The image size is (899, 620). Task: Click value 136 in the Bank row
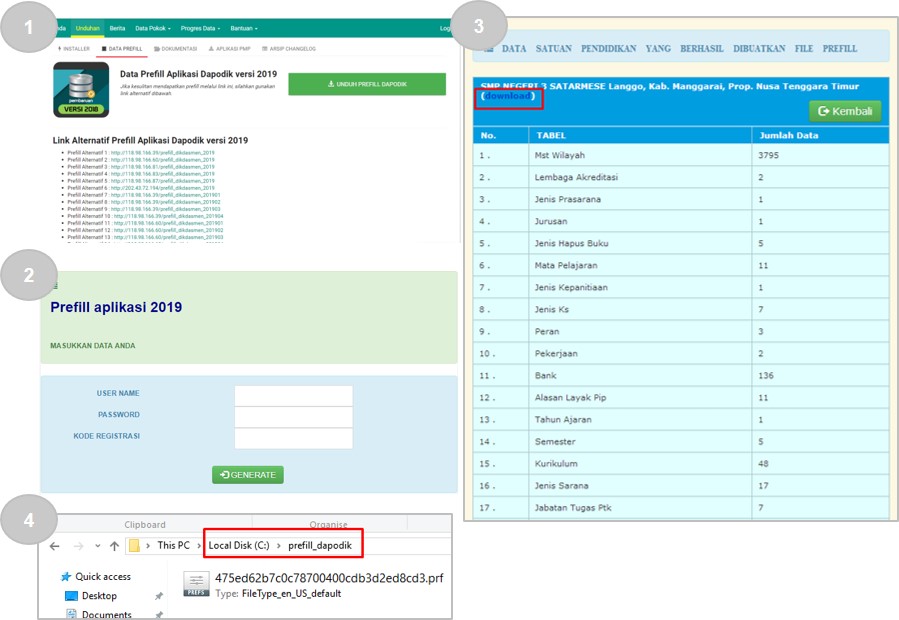point(765,376)
